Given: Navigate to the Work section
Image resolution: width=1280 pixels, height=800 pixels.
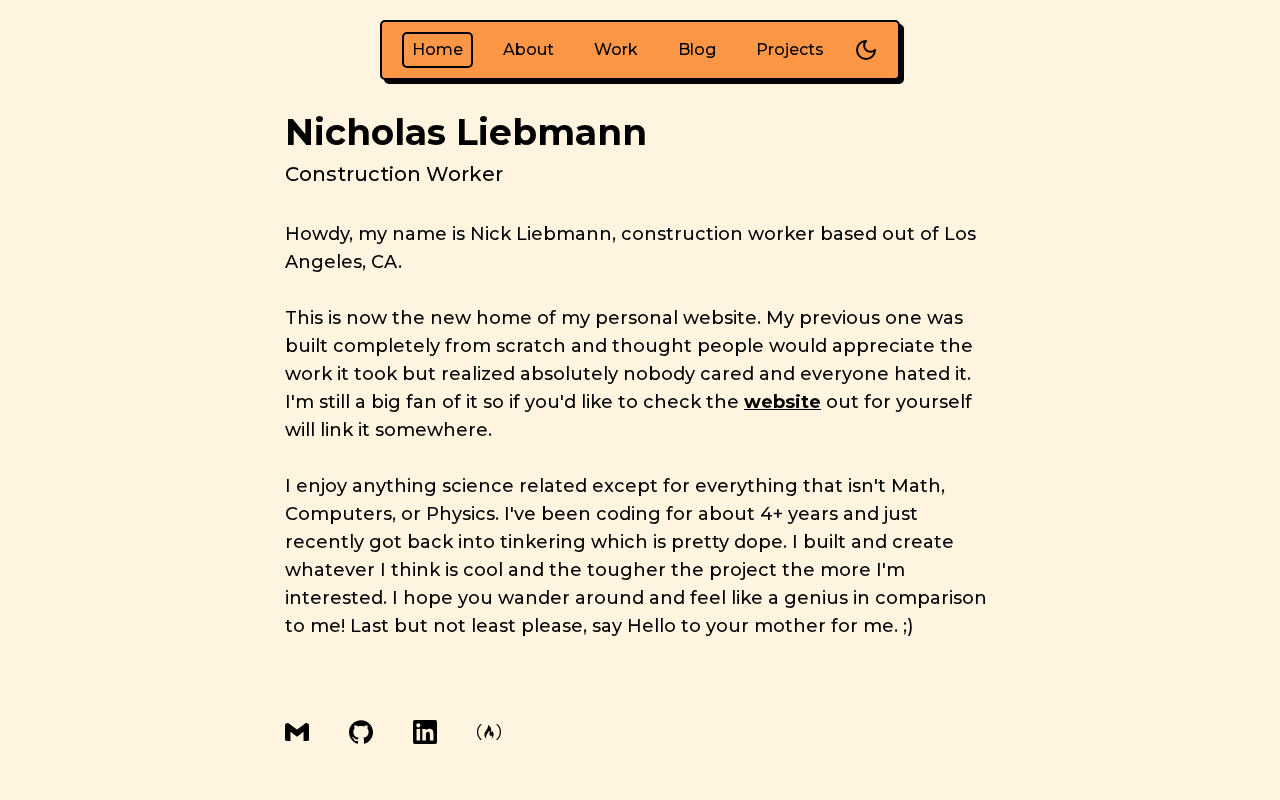Looking at the screenshot, I should click(x=616, y=50).
